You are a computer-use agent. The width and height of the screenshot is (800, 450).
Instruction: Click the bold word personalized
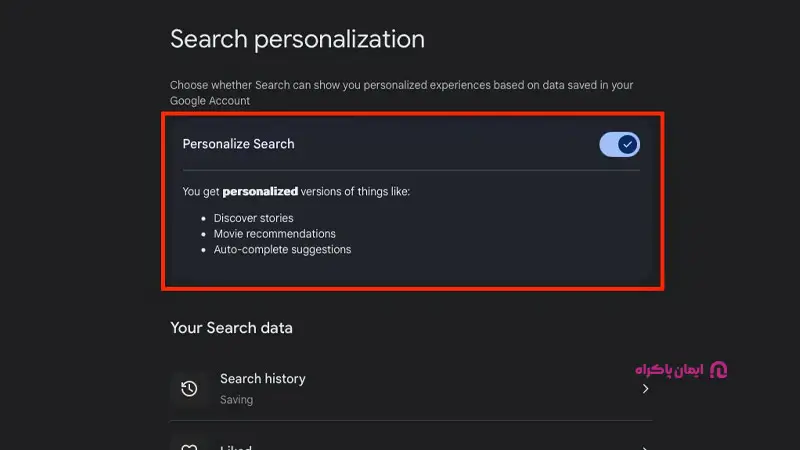(x=260, y=191)
